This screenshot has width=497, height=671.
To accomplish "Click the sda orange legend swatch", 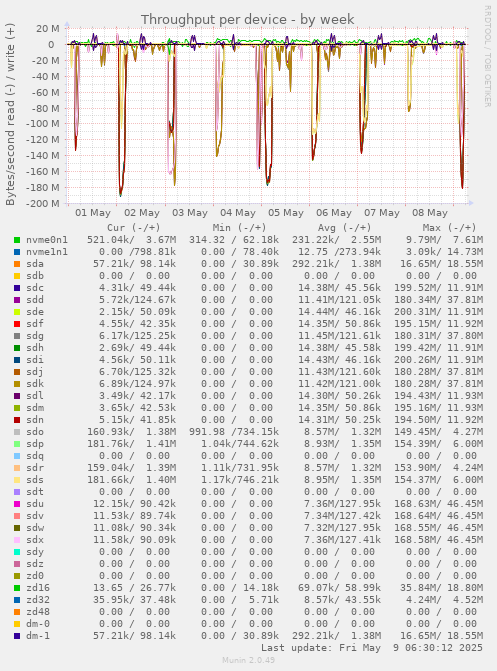I will [17, 264].
